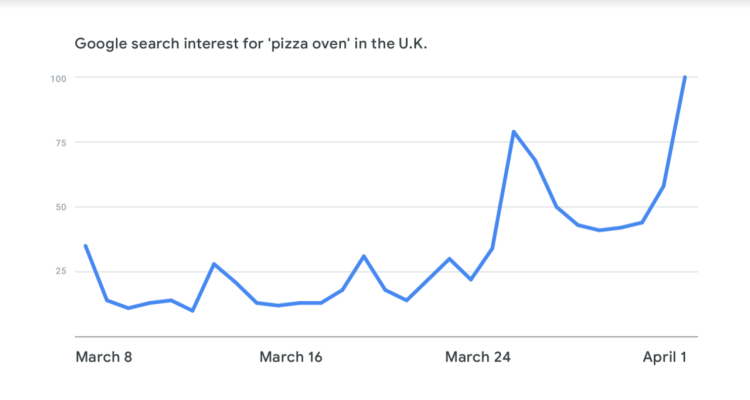Click the word "Google" in the title
The height and width of the screenshot is (400, 750).
pyautogui.click(x=100, y=46)
